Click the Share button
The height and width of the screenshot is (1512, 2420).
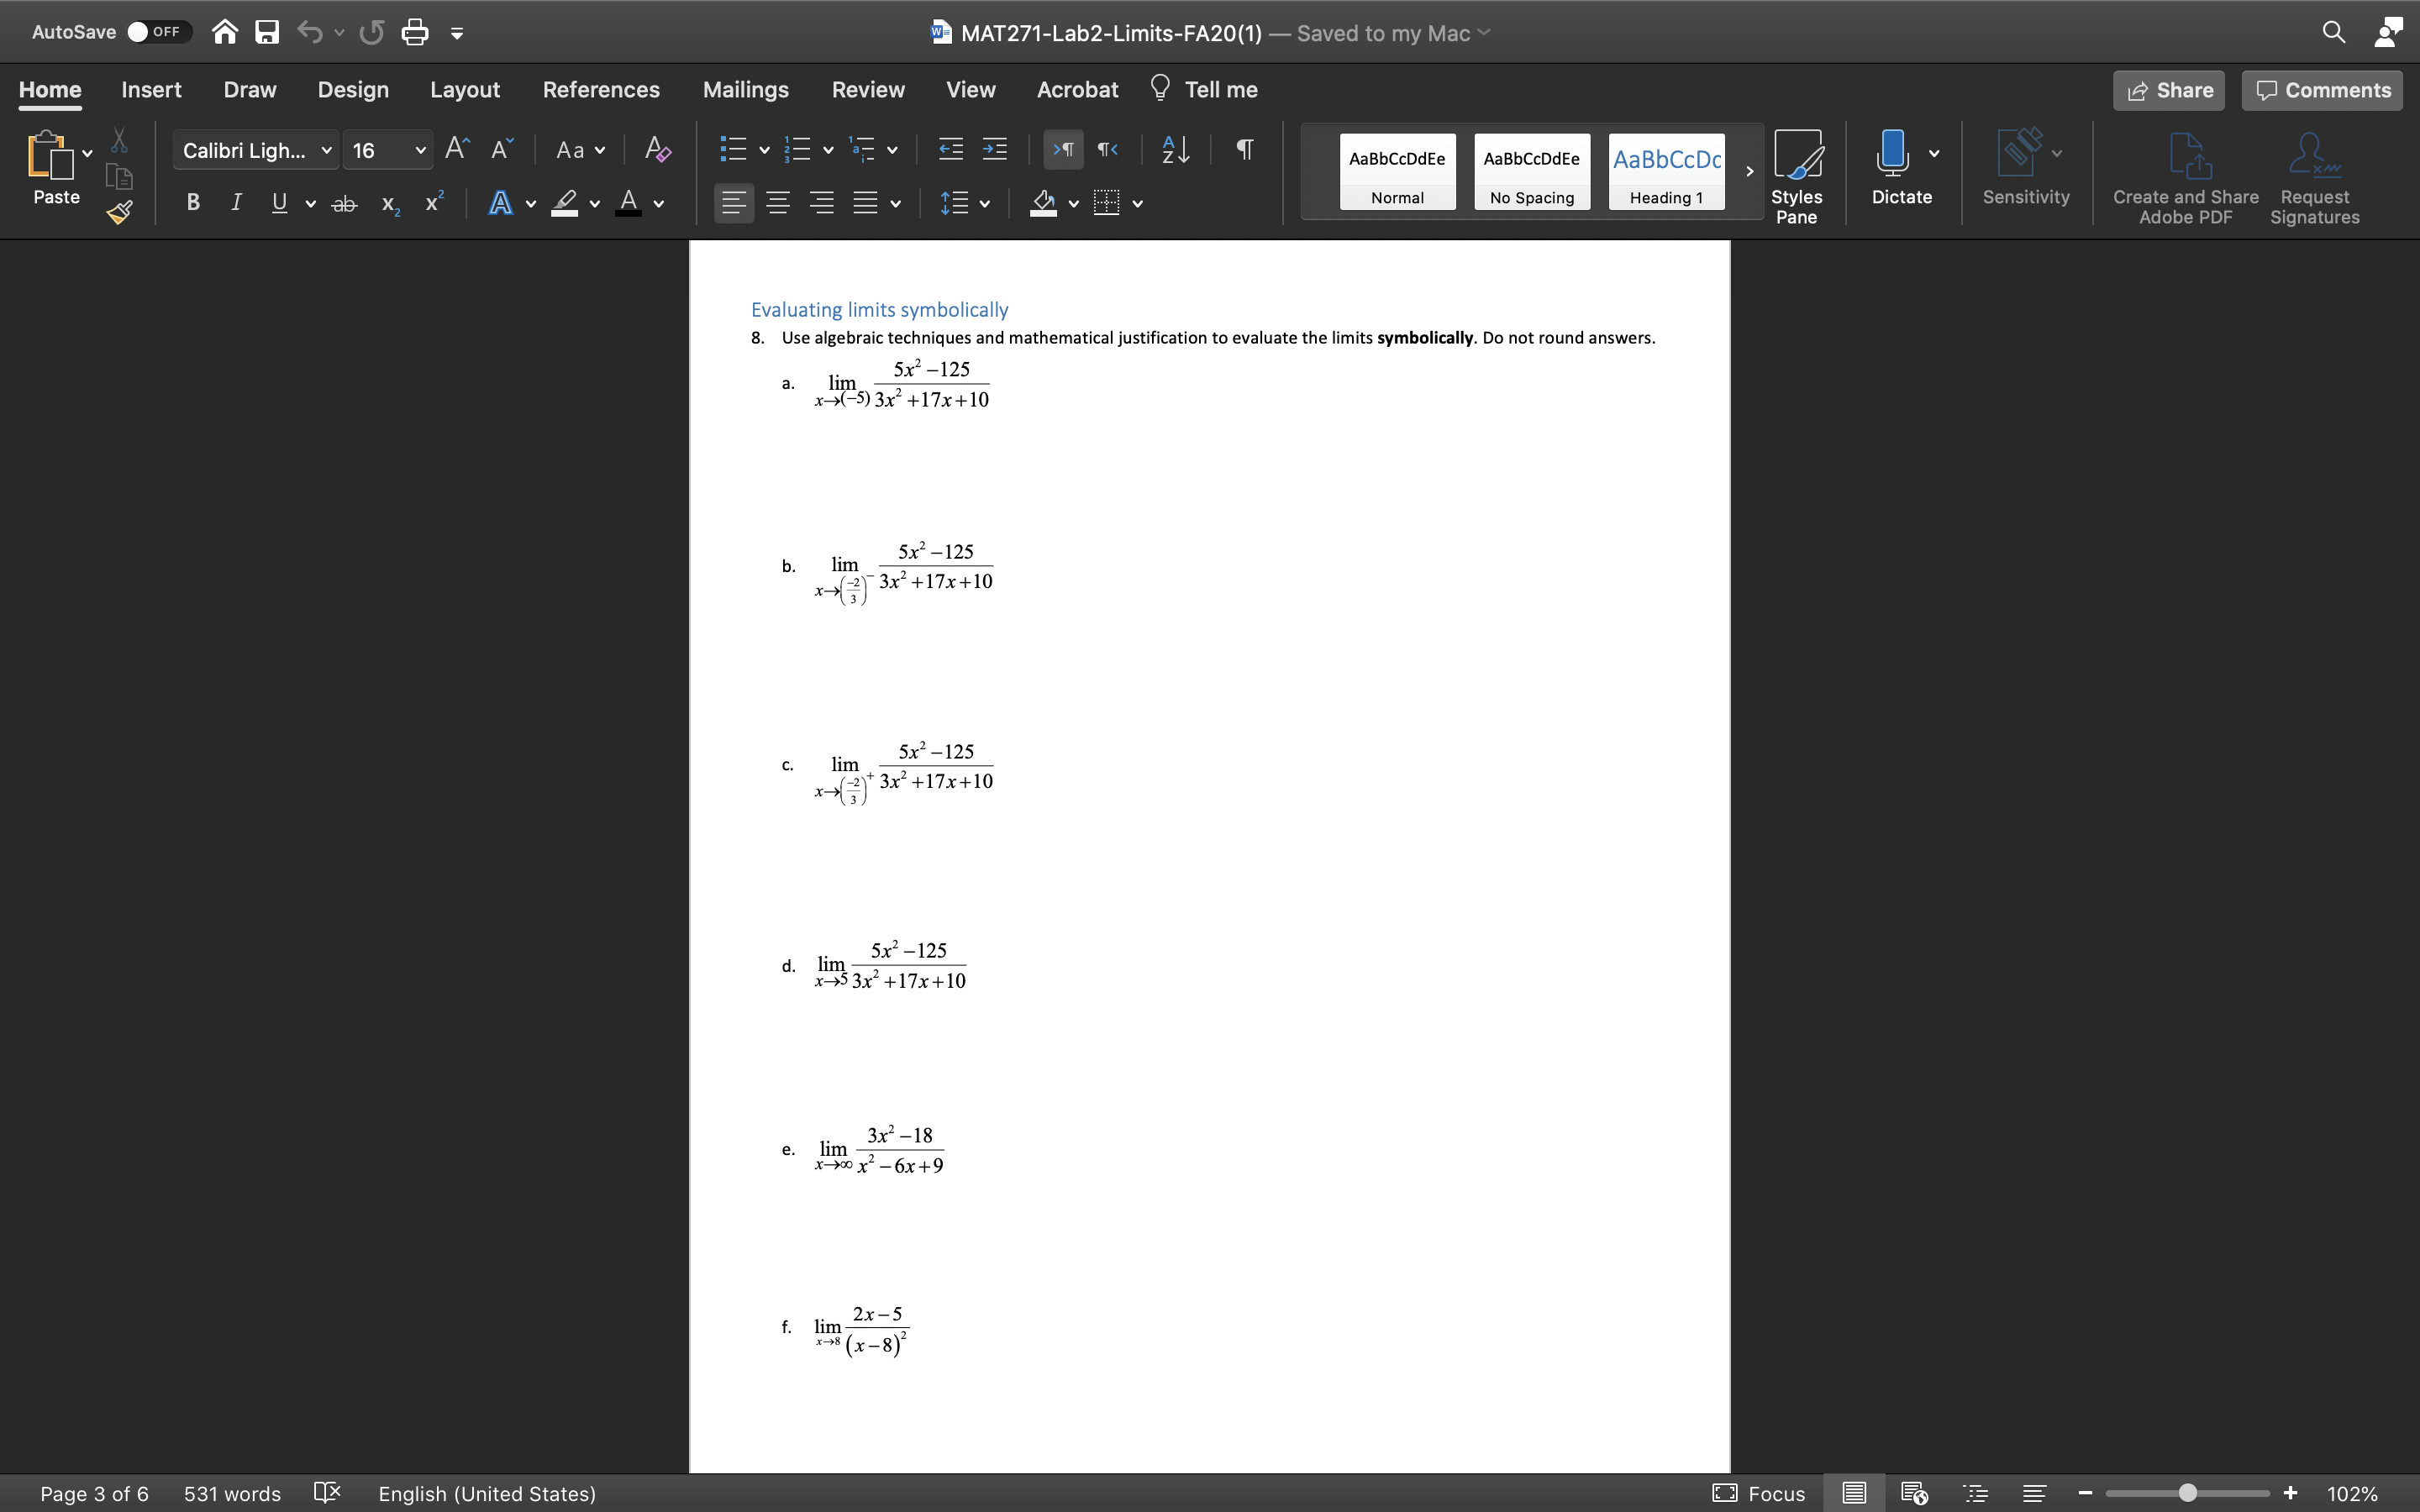click(2169, 89)
